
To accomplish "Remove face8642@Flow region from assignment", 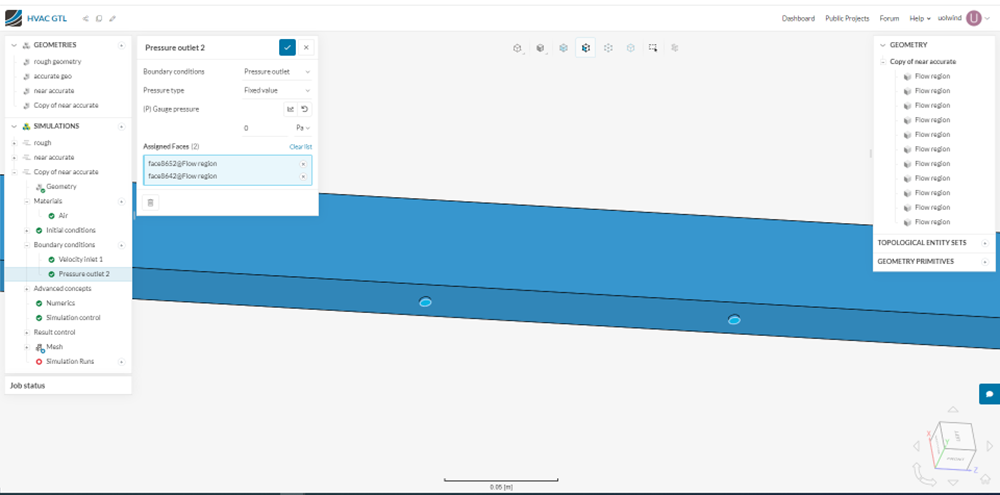I will [303, 176].
